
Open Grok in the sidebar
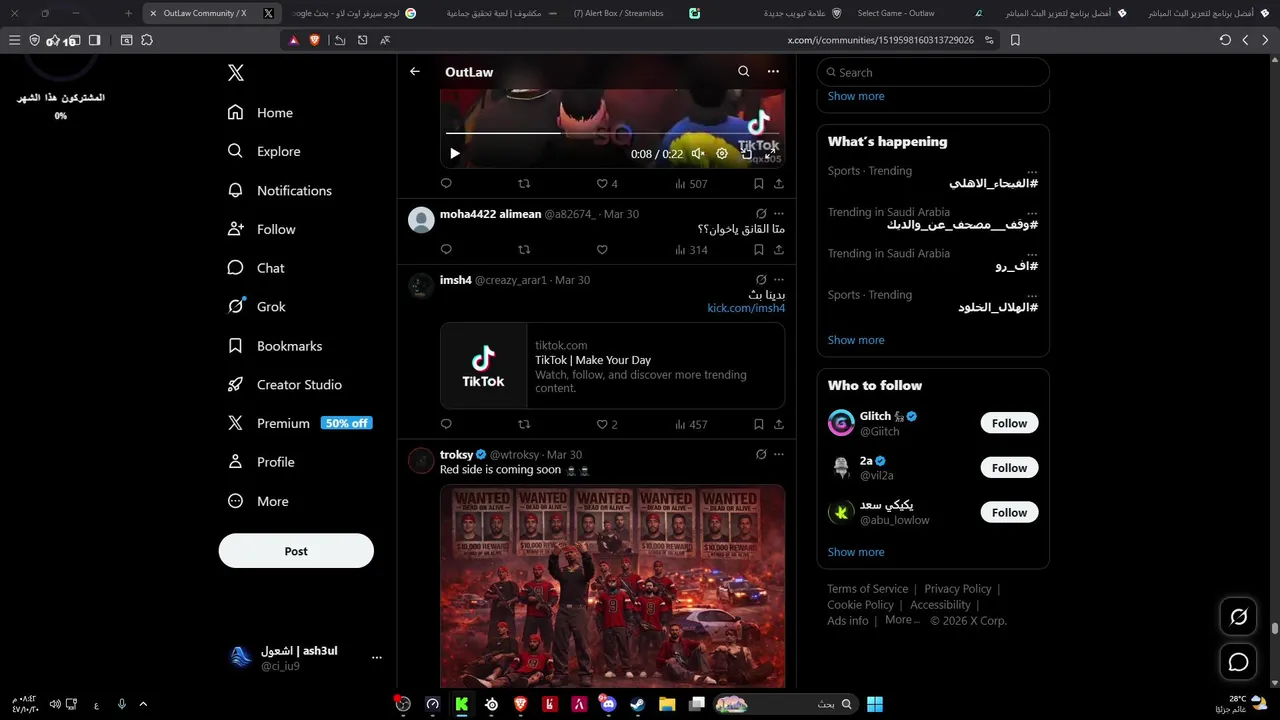pos(257,307)
